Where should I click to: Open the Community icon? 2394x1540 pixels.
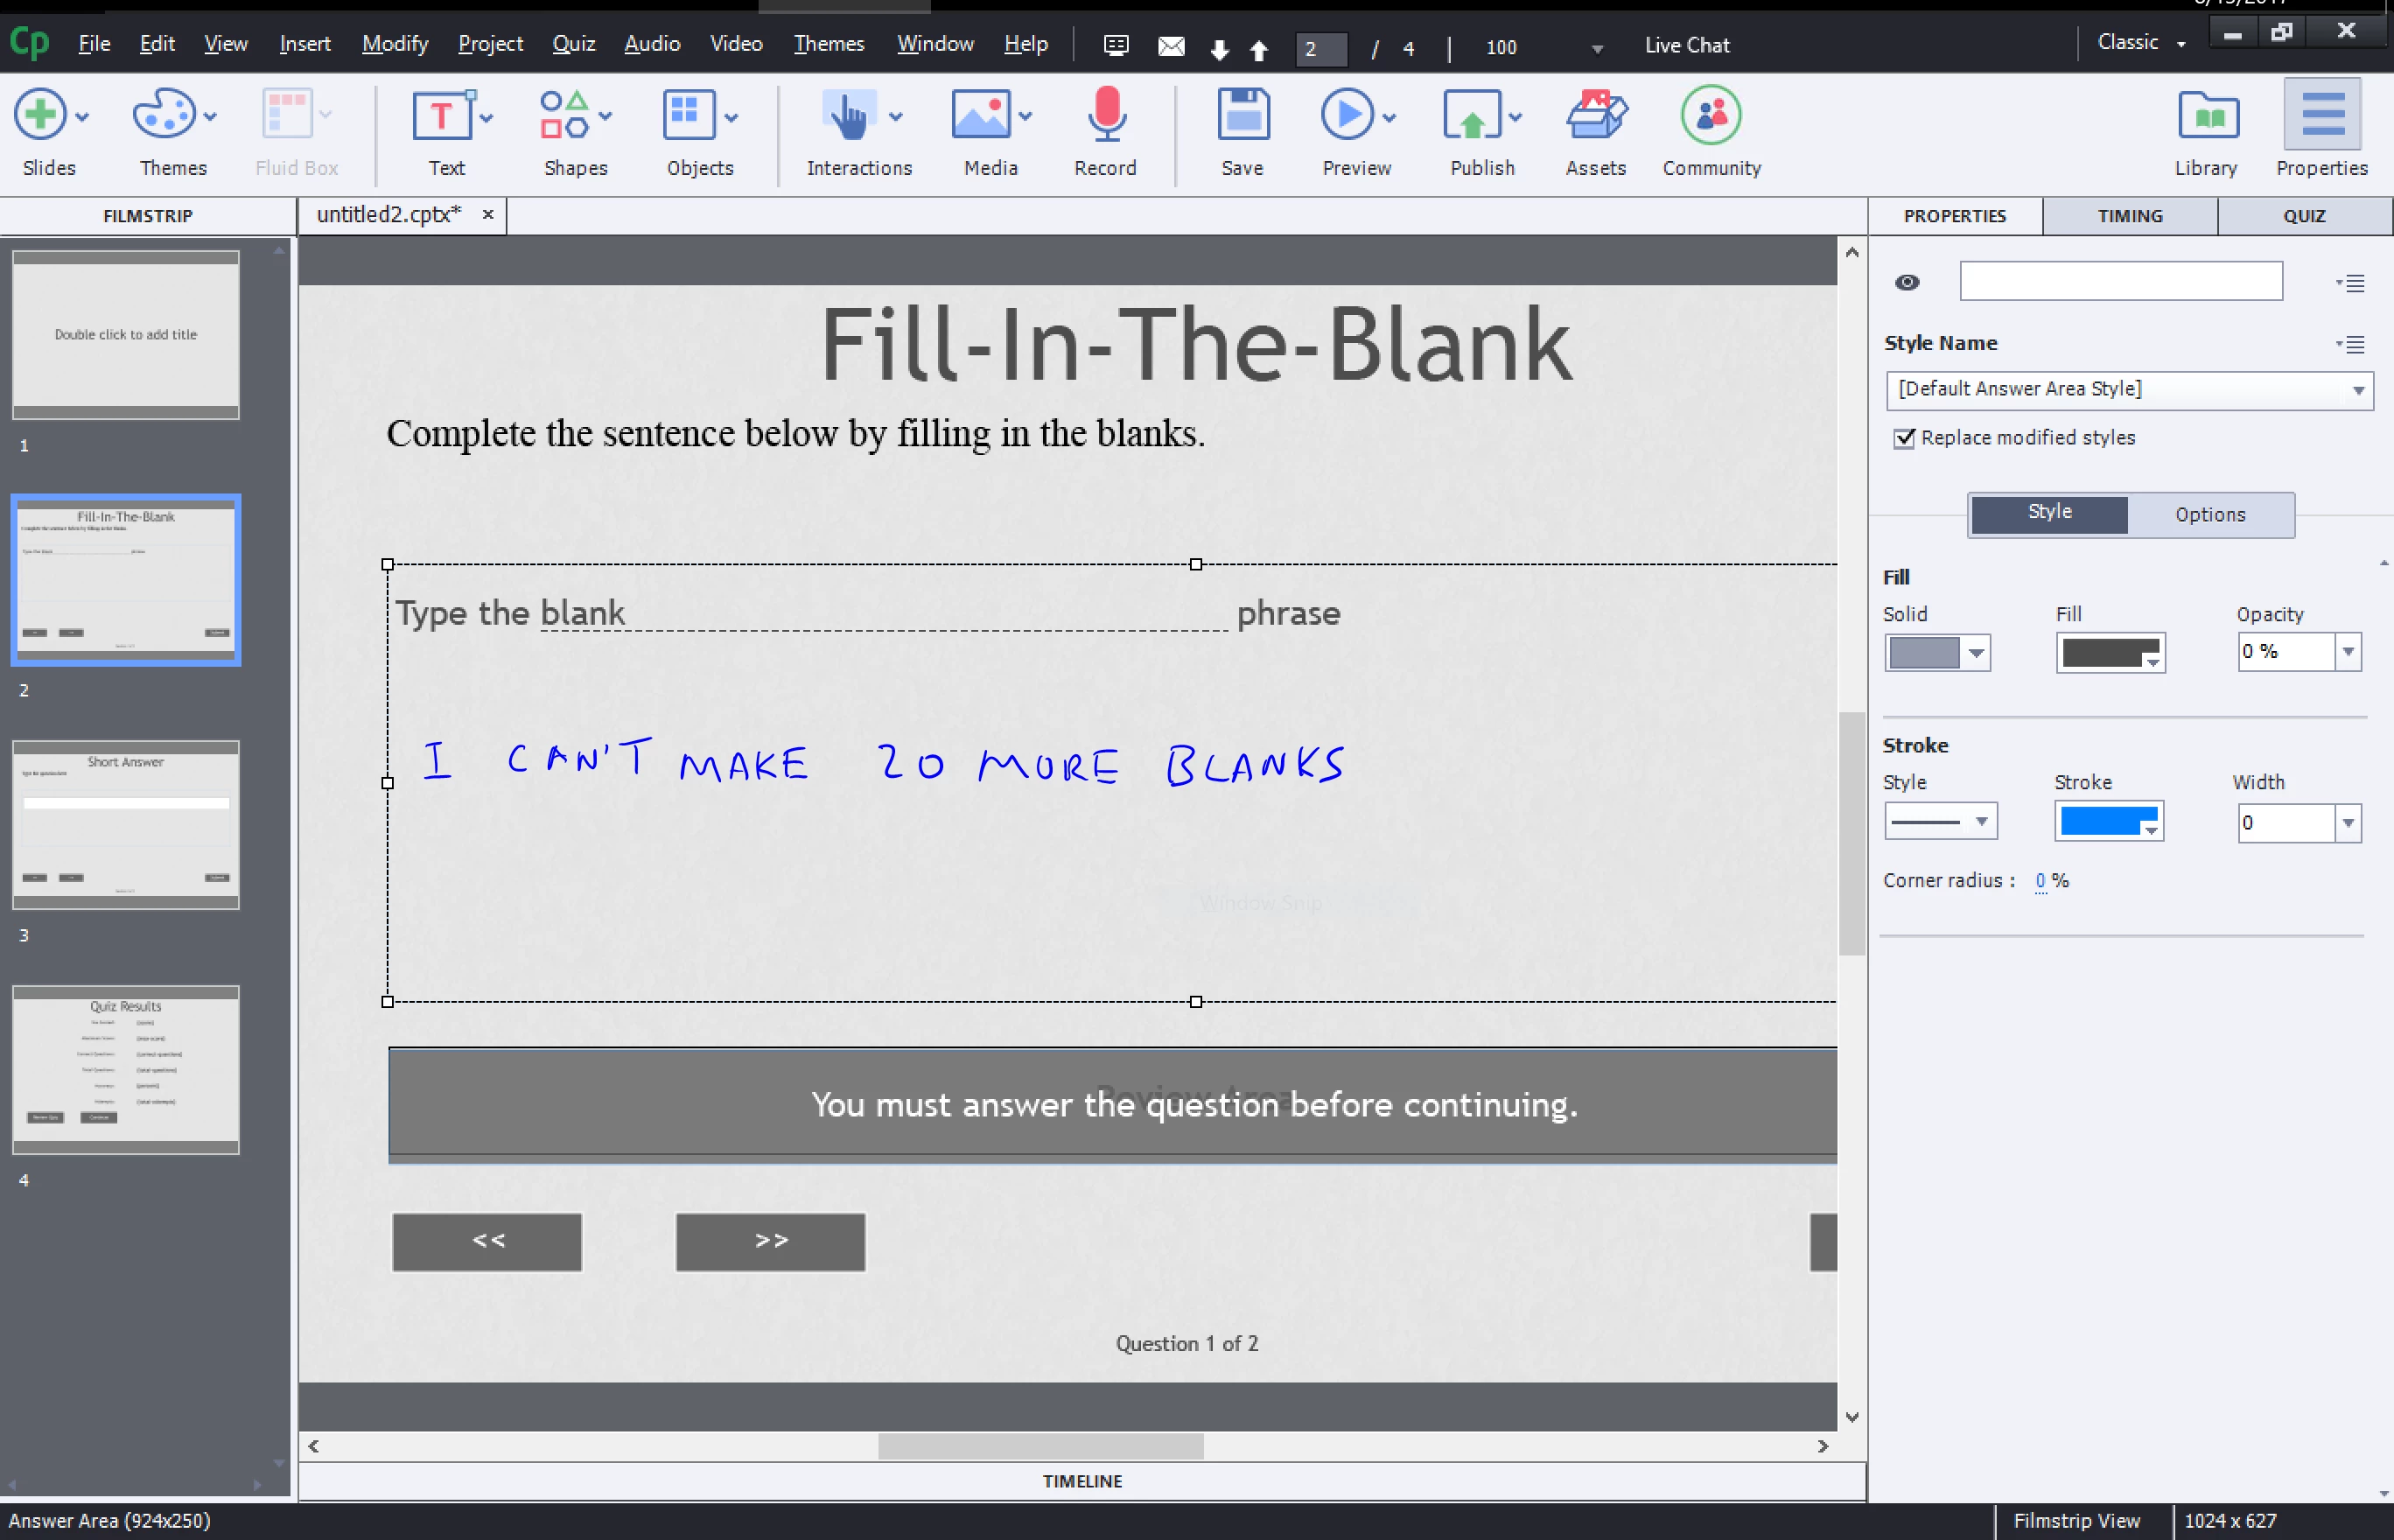point(1711,116)
